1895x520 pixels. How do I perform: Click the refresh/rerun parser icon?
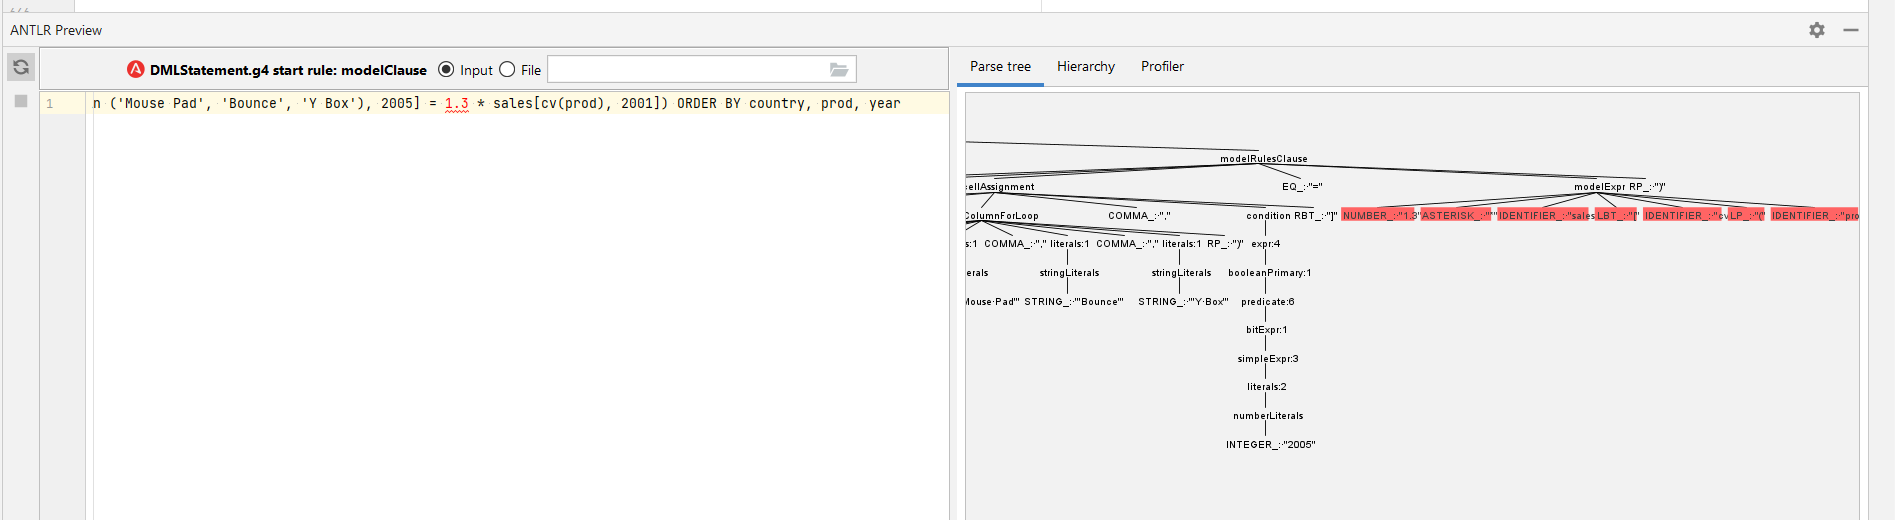coord(21,67)
